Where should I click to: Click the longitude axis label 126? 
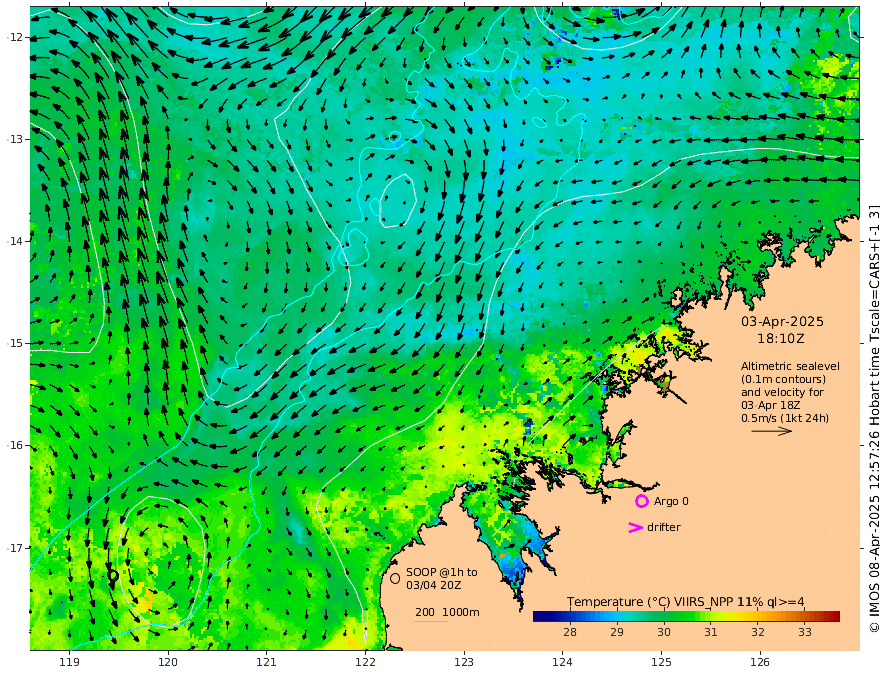[760, 663]
